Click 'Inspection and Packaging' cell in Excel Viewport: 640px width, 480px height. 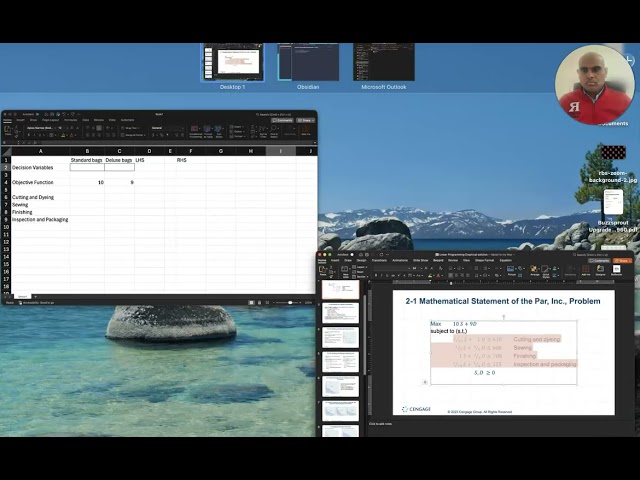(x=40, y=220)
